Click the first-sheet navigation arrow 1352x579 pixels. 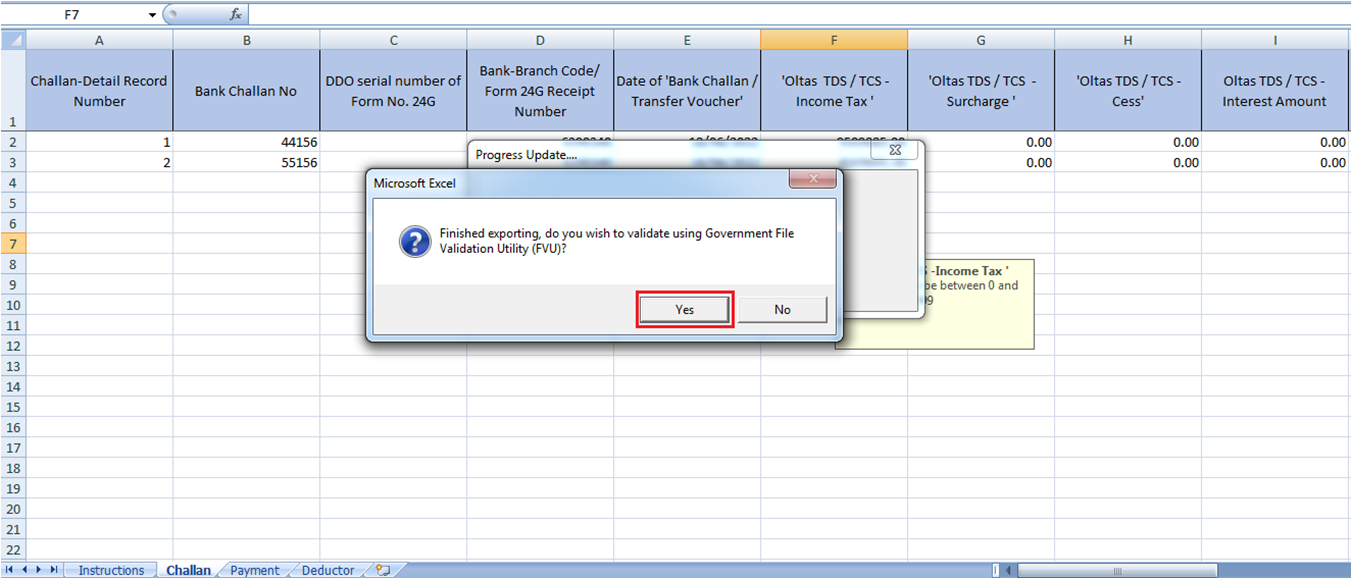coord(10,569)
